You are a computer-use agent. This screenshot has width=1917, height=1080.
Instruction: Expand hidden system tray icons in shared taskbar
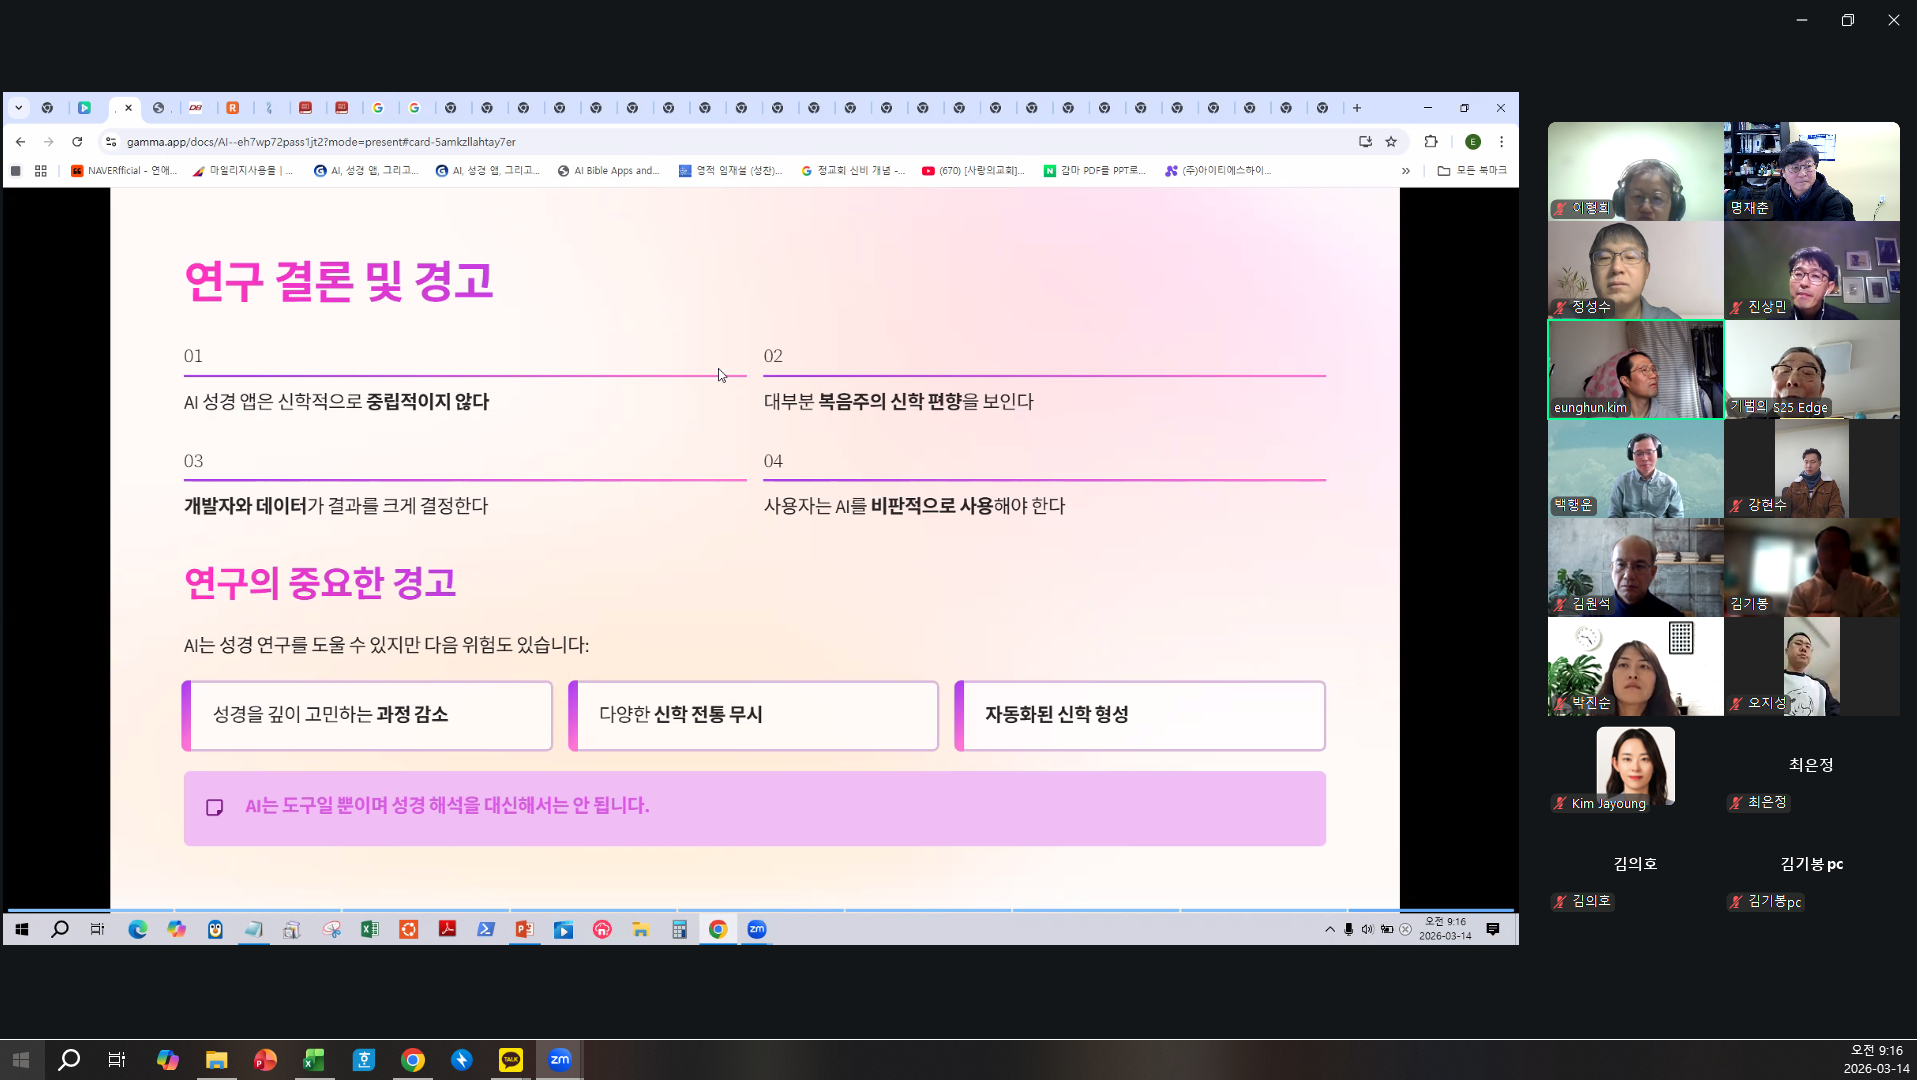point(1330,930)
